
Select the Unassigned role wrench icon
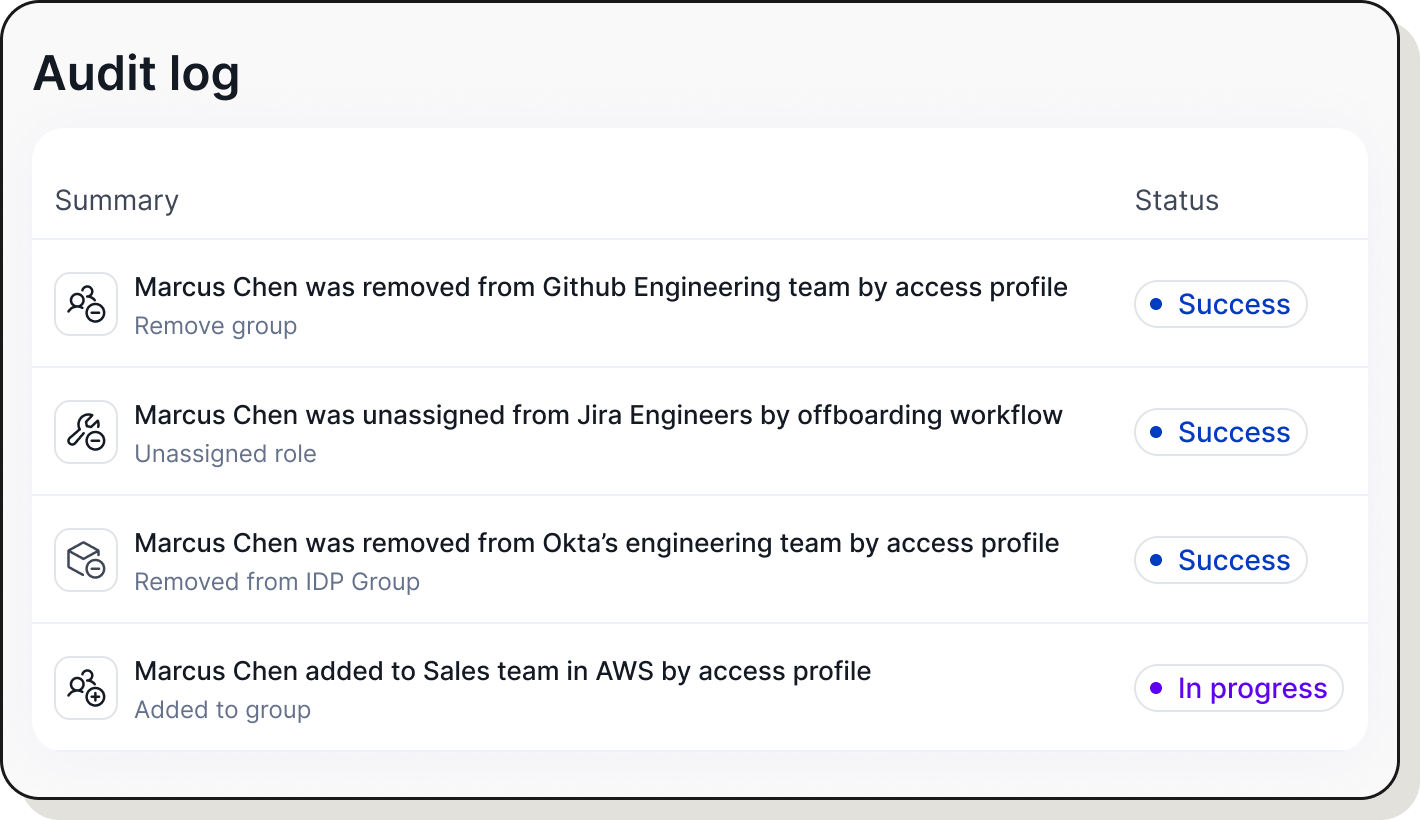(x=85, y=432)
